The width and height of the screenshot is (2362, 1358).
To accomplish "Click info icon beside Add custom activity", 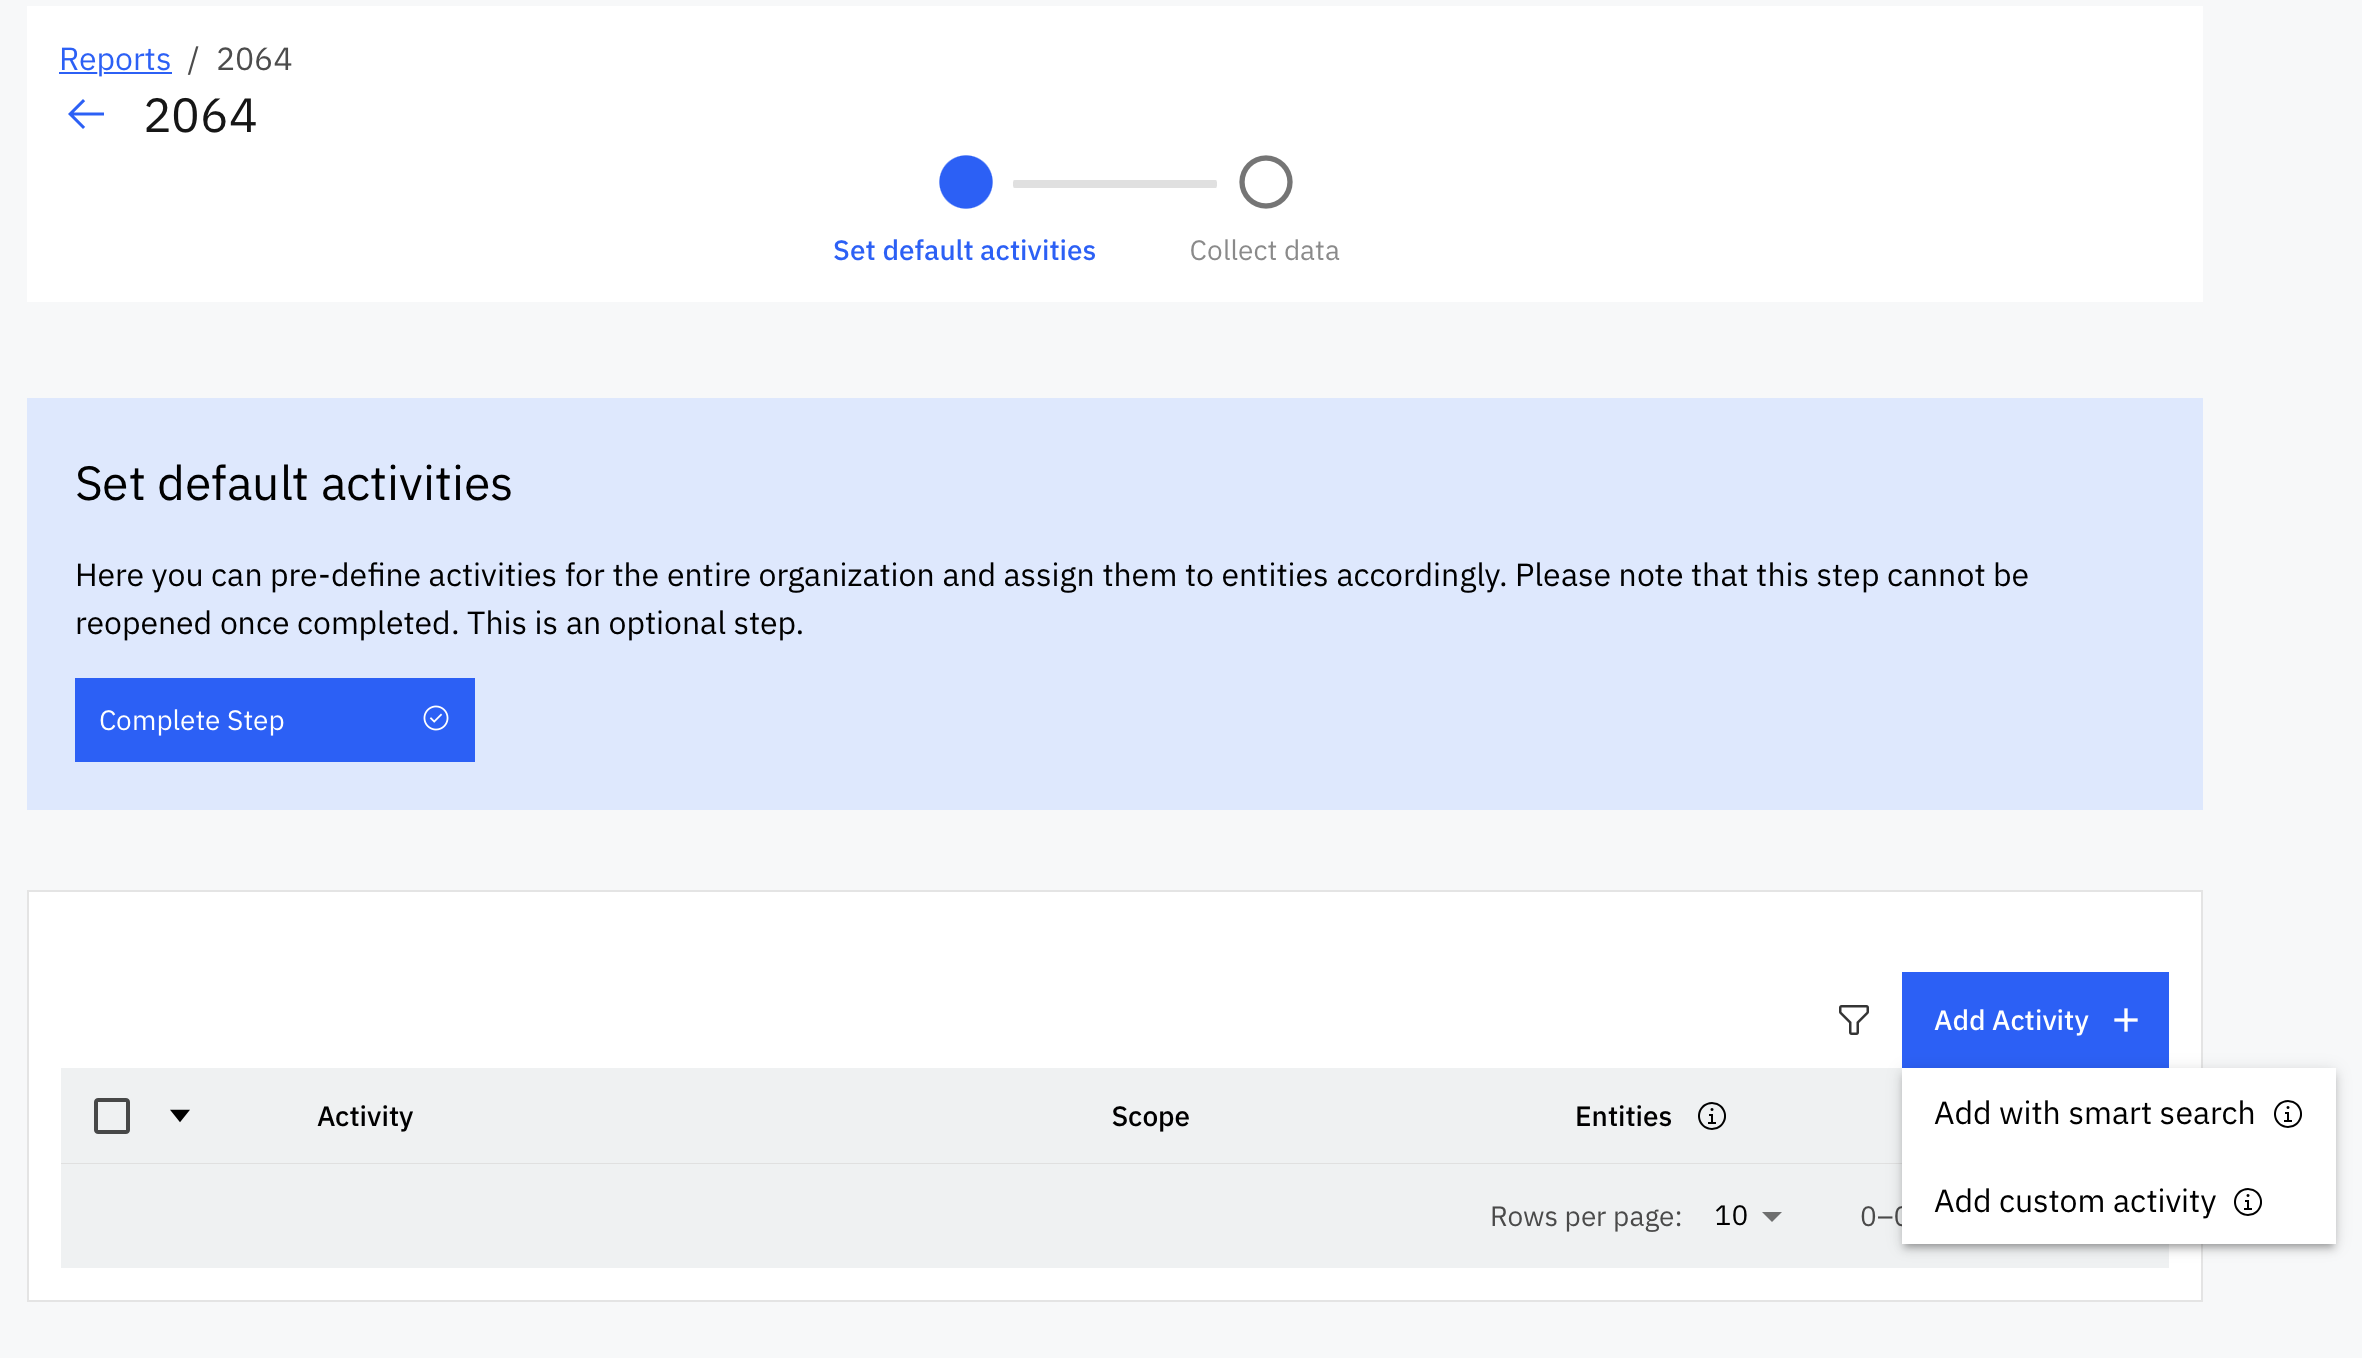I will point(2248,1201).
